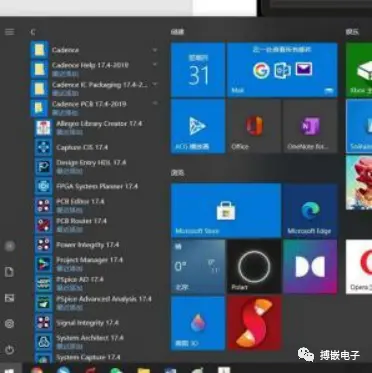Open the Polarr tile
The image size is (372, 373).
(254, 267)
